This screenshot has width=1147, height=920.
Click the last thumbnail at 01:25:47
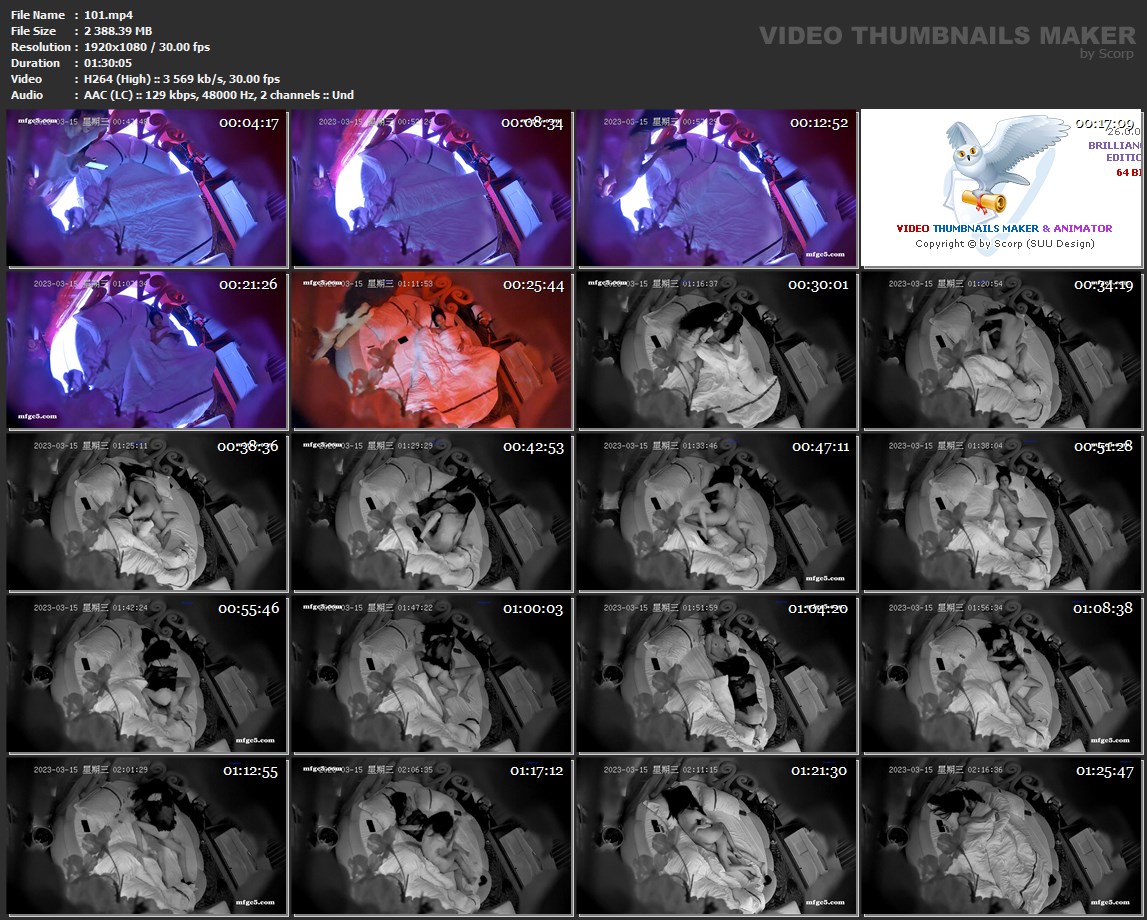(1001, 836)
